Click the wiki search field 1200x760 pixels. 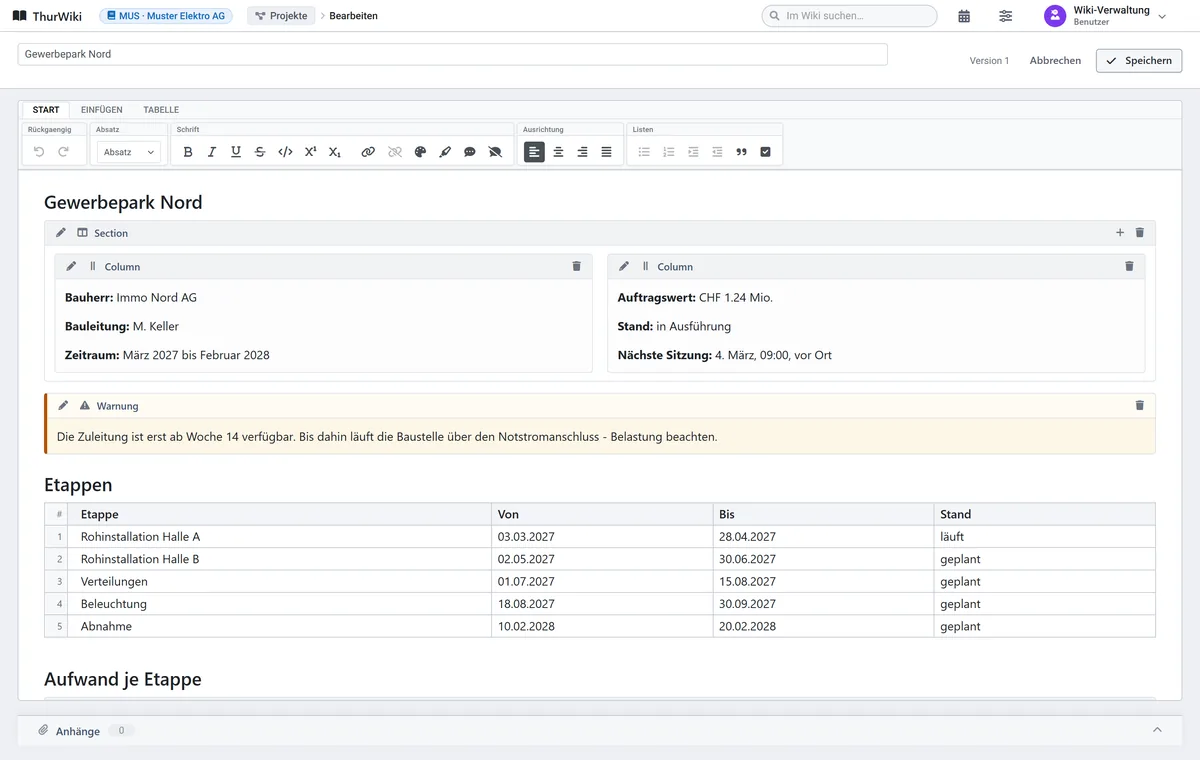(x=849, y=16)
